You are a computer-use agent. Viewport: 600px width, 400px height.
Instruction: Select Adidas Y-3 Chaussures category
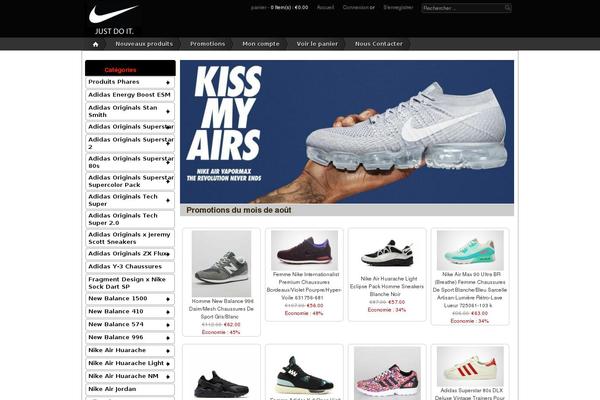(x=130, y=266)
